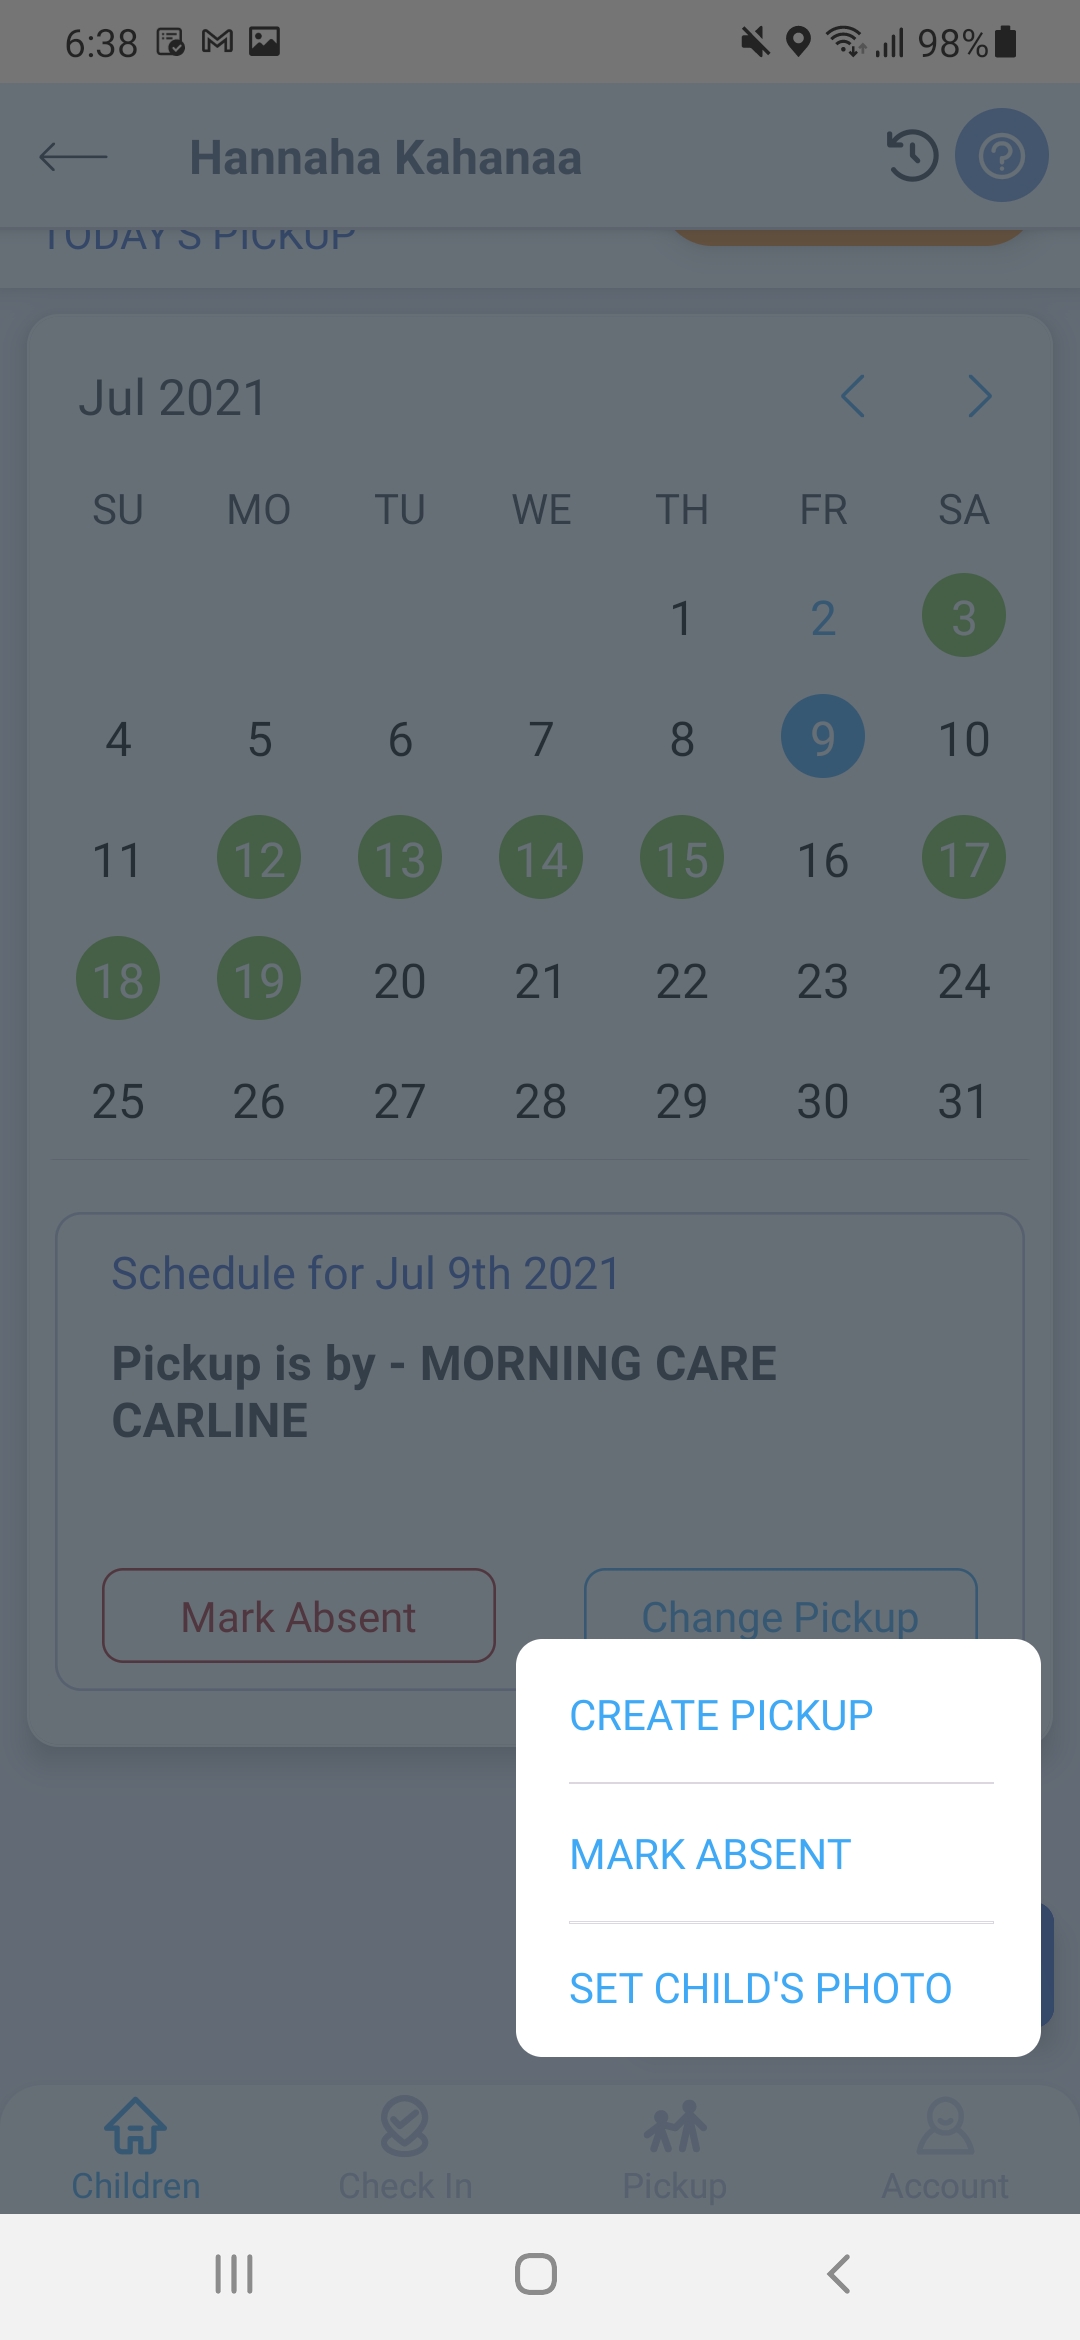
Task: Pick July 20 on the calendar
Action: (400, 981)
